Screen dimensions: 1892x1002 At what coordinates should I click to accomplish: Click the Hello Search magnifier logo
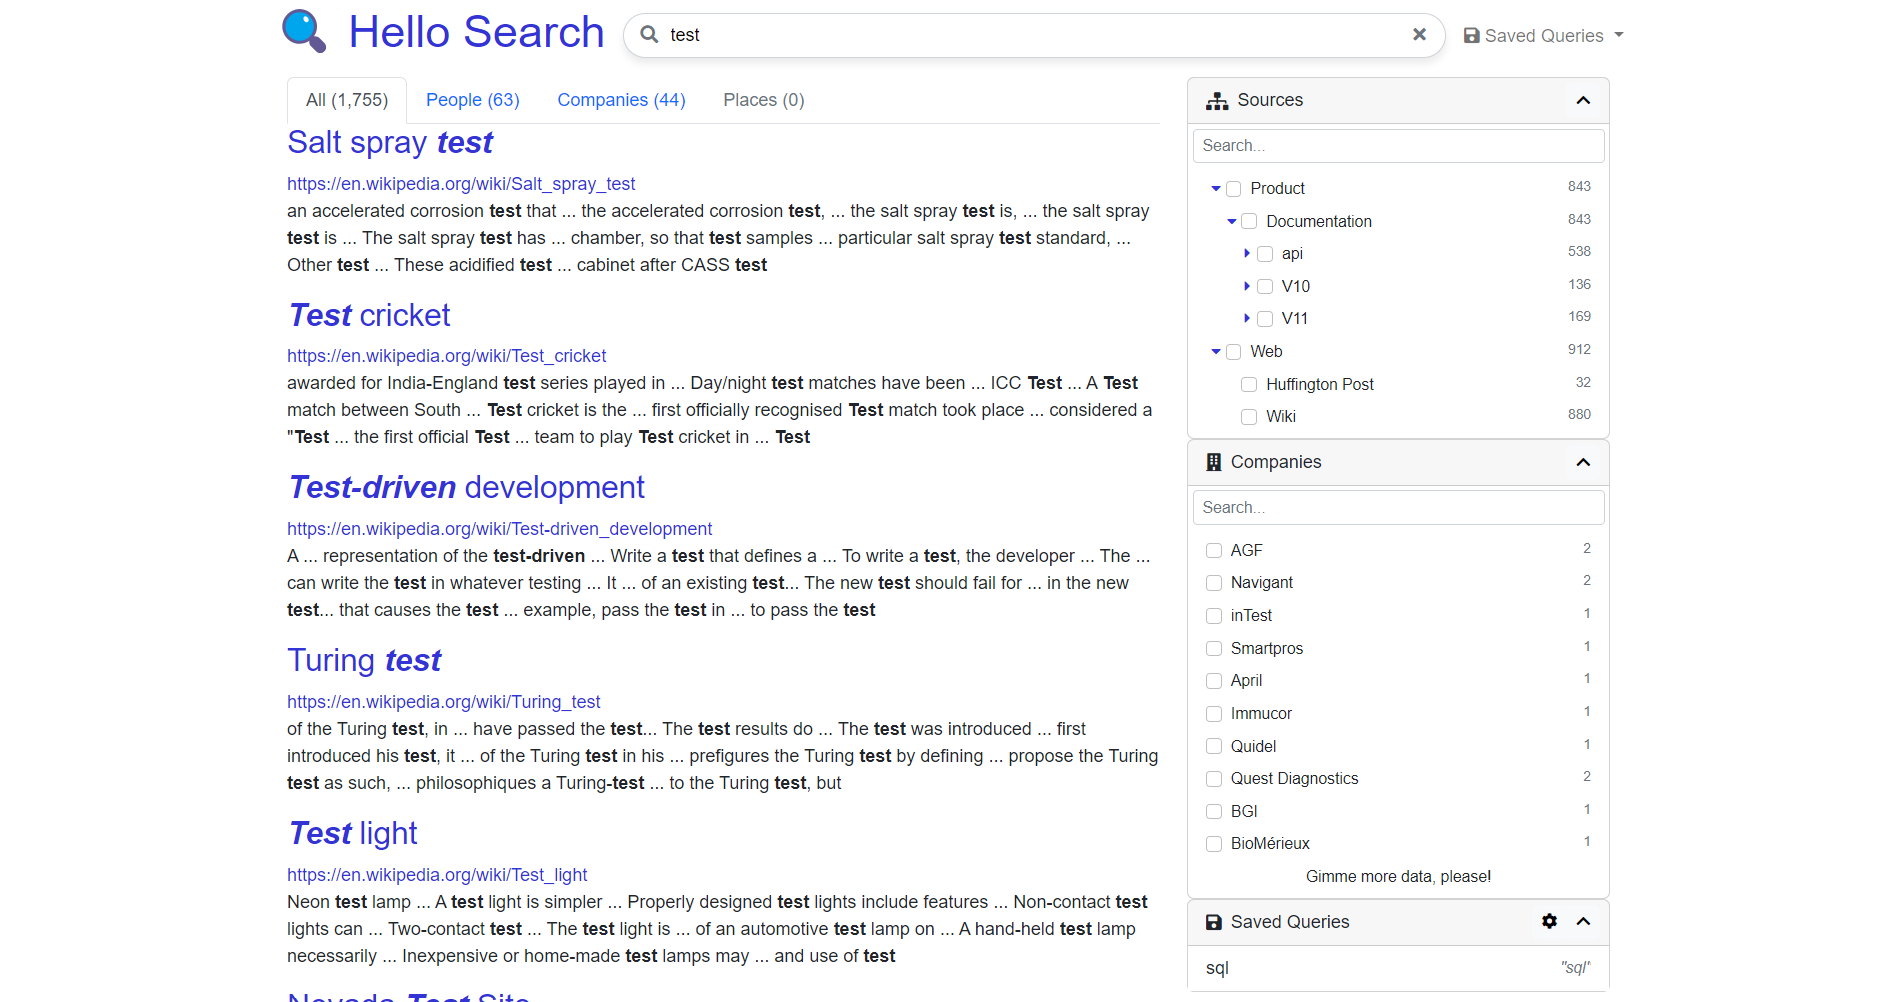pos(303,31)
